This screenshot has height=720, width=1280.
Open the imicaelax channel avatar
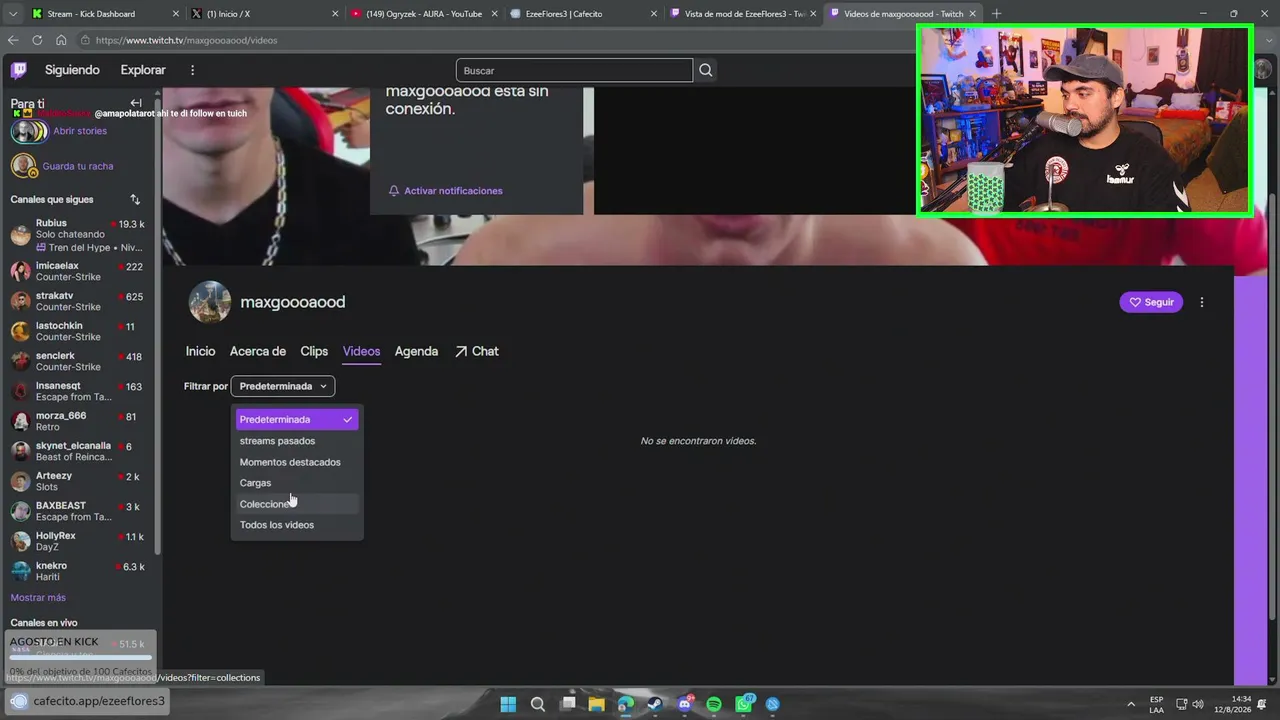pyautogui.click(x=21, y=271)
